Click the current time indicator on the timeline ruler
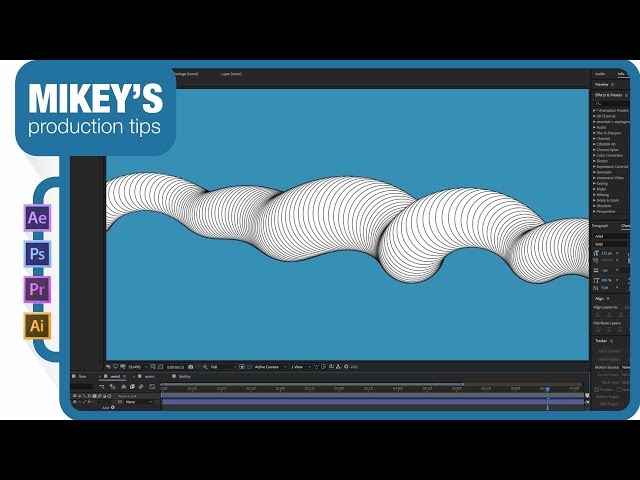This screenshot has height=480, width=640. coord(547,389)
